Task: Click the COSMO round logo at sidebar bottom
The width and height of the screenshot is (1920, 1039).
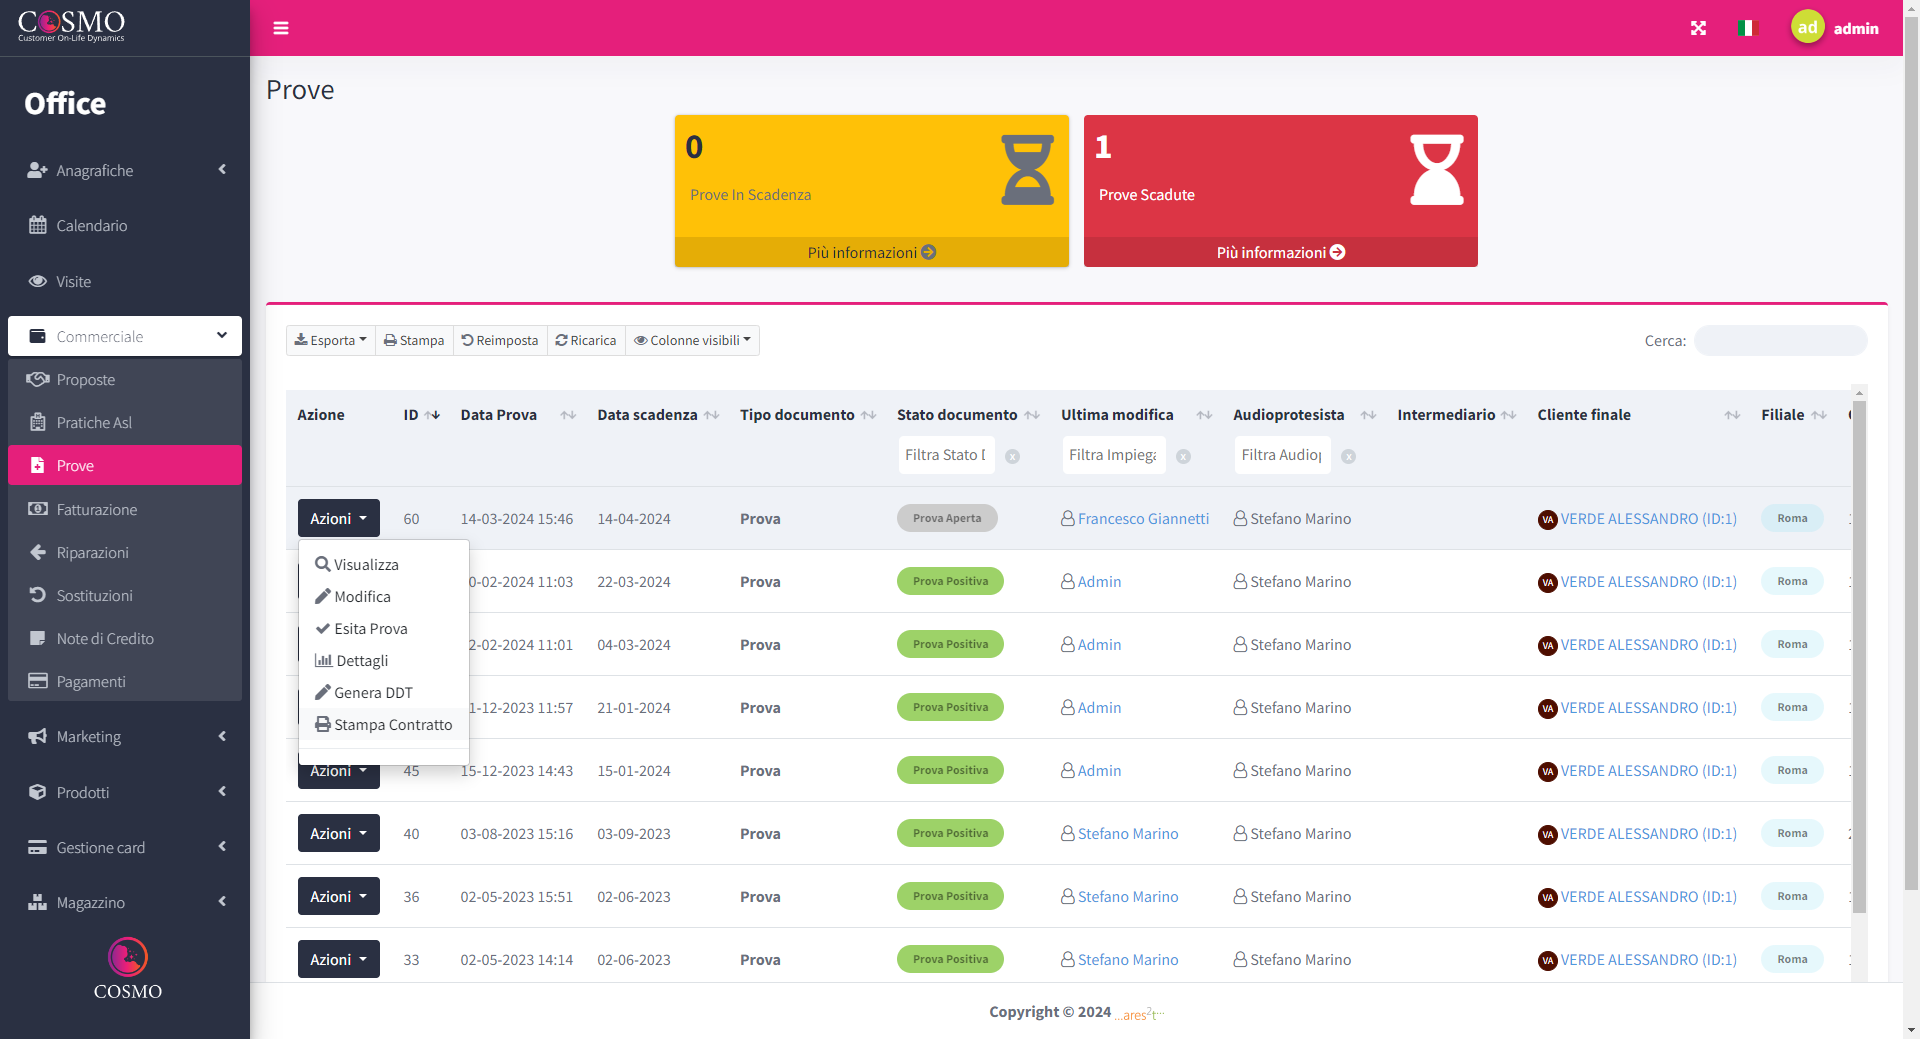Action: (128, 957)
